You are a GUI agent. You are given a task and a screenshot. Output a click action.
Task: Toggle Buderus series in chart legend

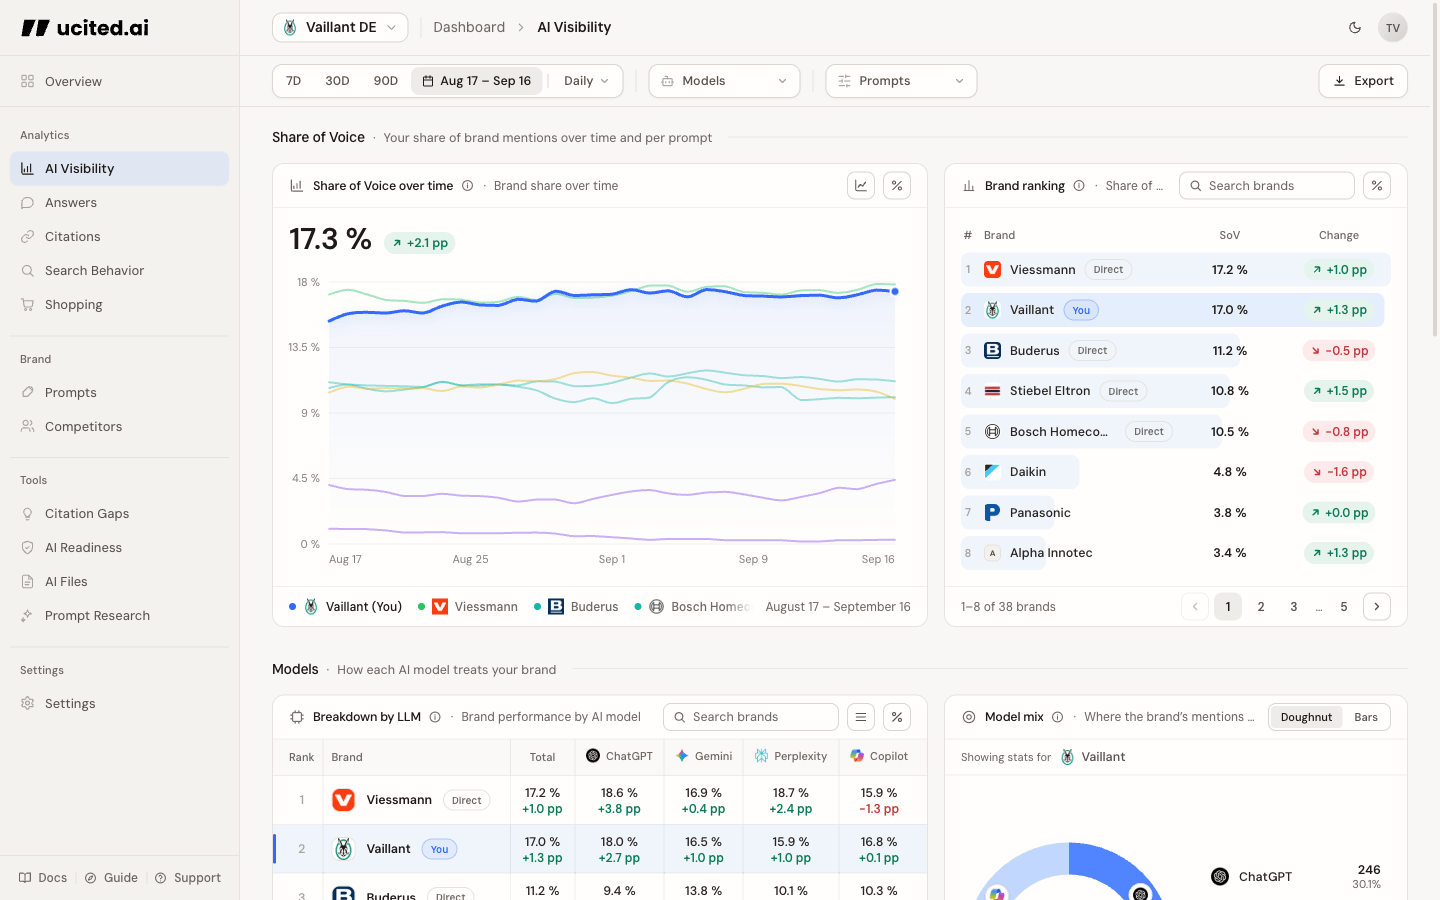[576, 607]
